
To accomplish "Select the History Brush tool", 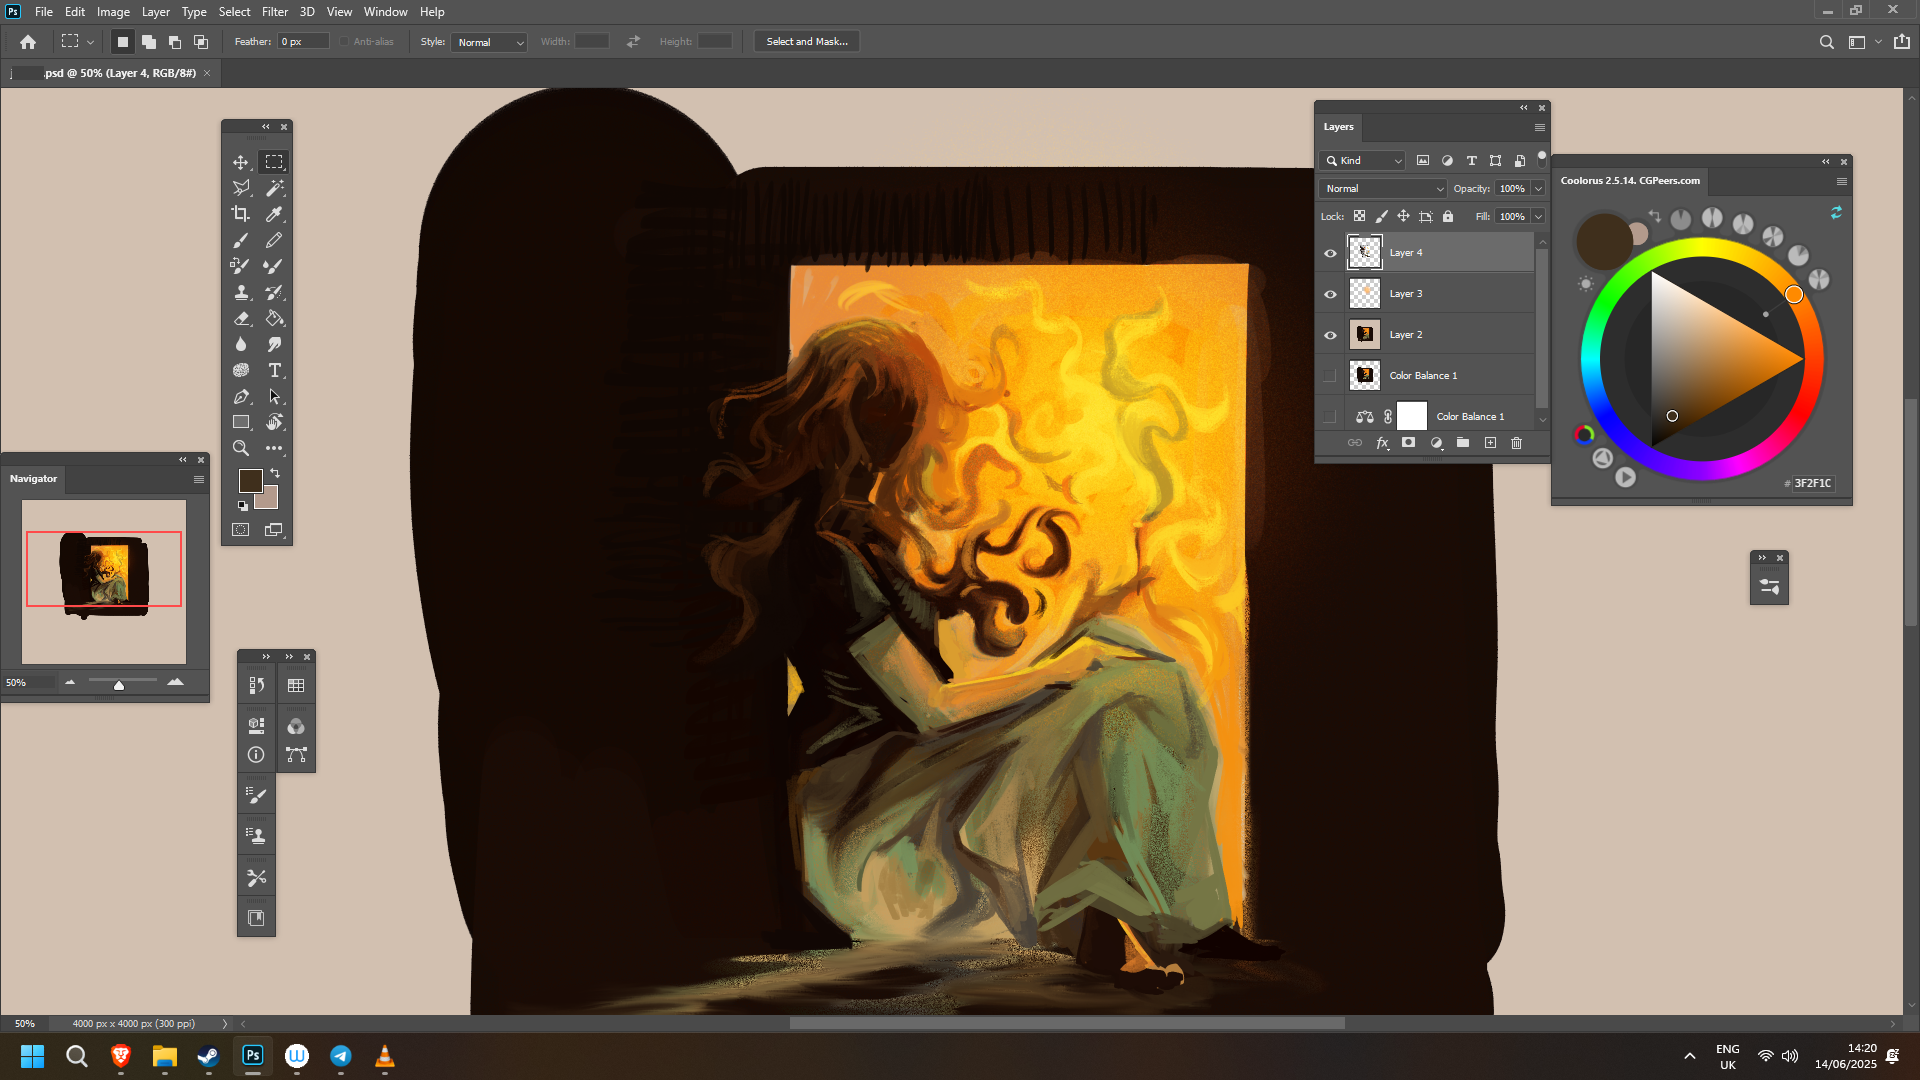I will coord(274,292).
